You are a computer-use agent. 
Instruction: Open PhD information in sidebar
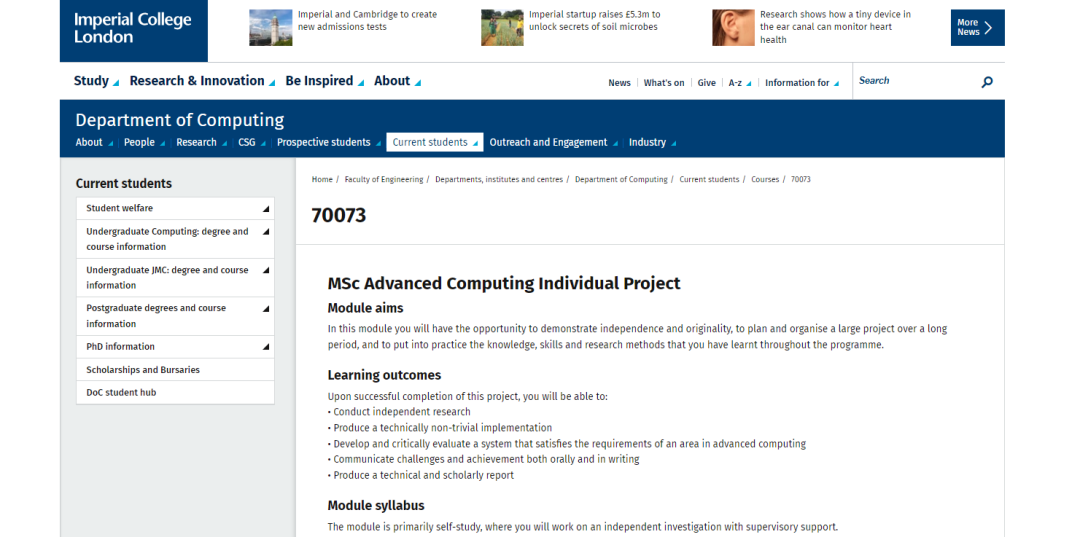coord(121,347)
